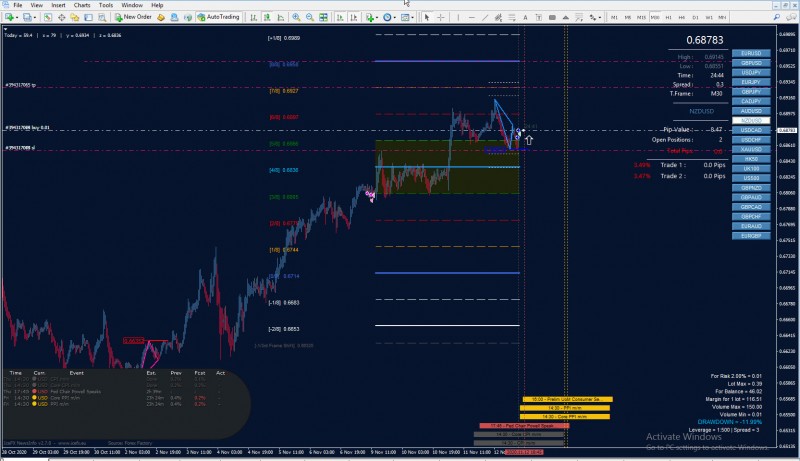The height and width of the screenshot is (461, 800).
Task: Select the arrow Cursor tool
Action: [x=427, y=17]
